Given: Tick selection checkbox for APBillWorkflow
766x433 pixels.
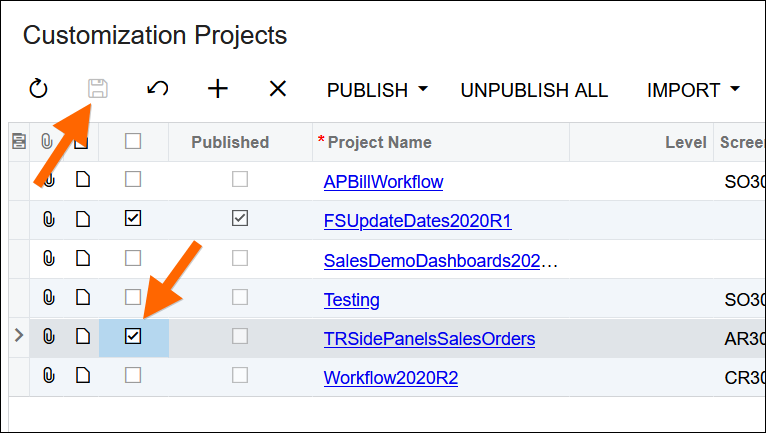Looking at the screenshot, I should pyautogui.click(x=133, y=180).
